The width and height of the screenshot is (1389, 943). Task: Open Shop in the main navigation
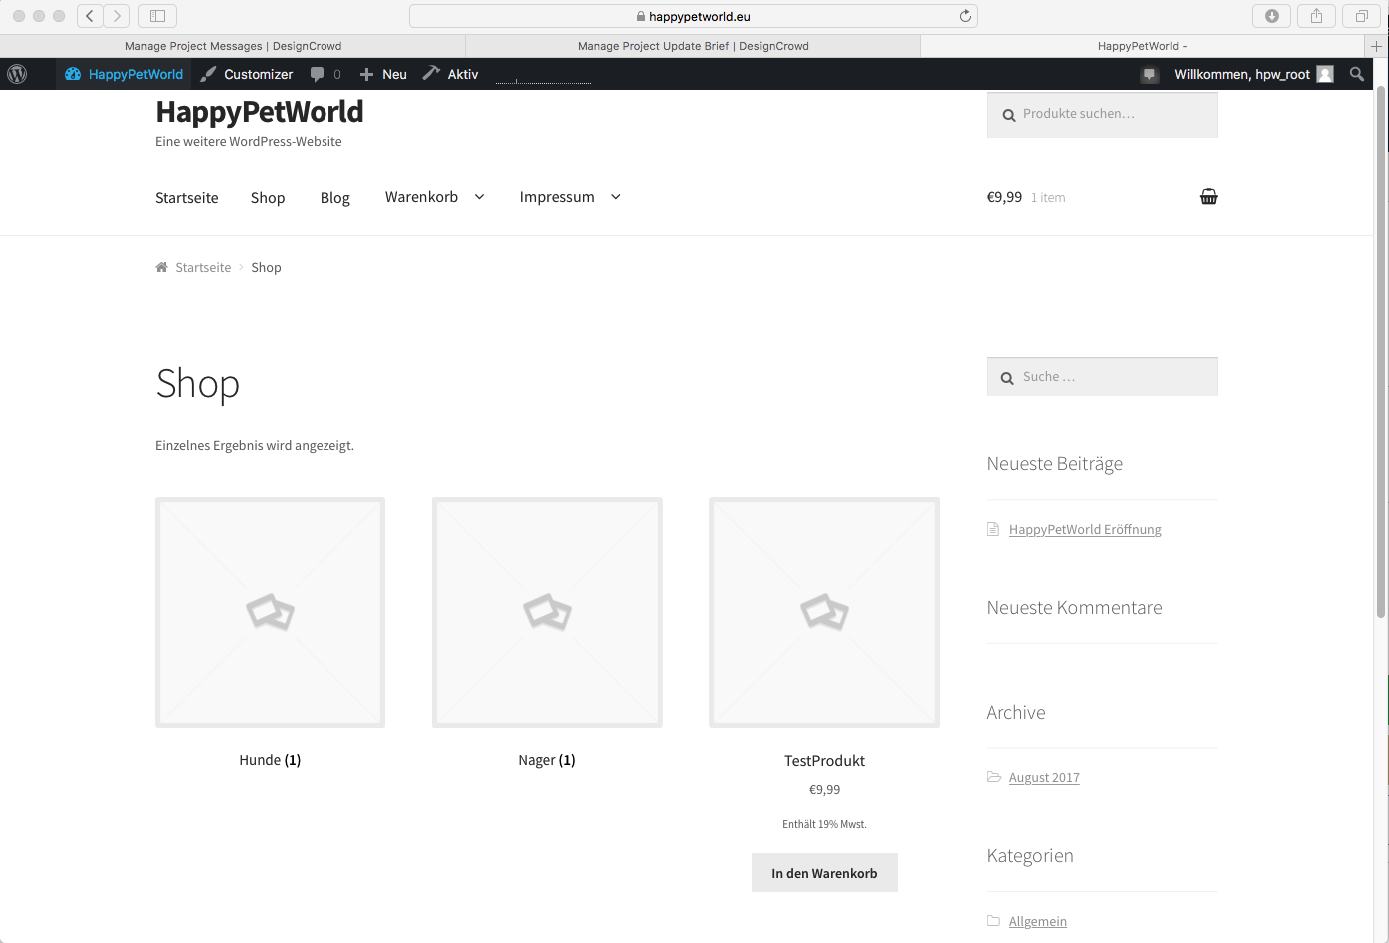[268, 198]
